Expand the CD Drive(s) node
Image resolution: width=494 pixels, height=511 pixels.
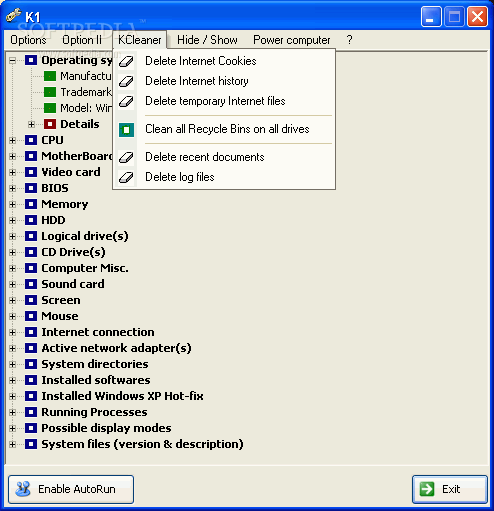click(x=12, y=252)
